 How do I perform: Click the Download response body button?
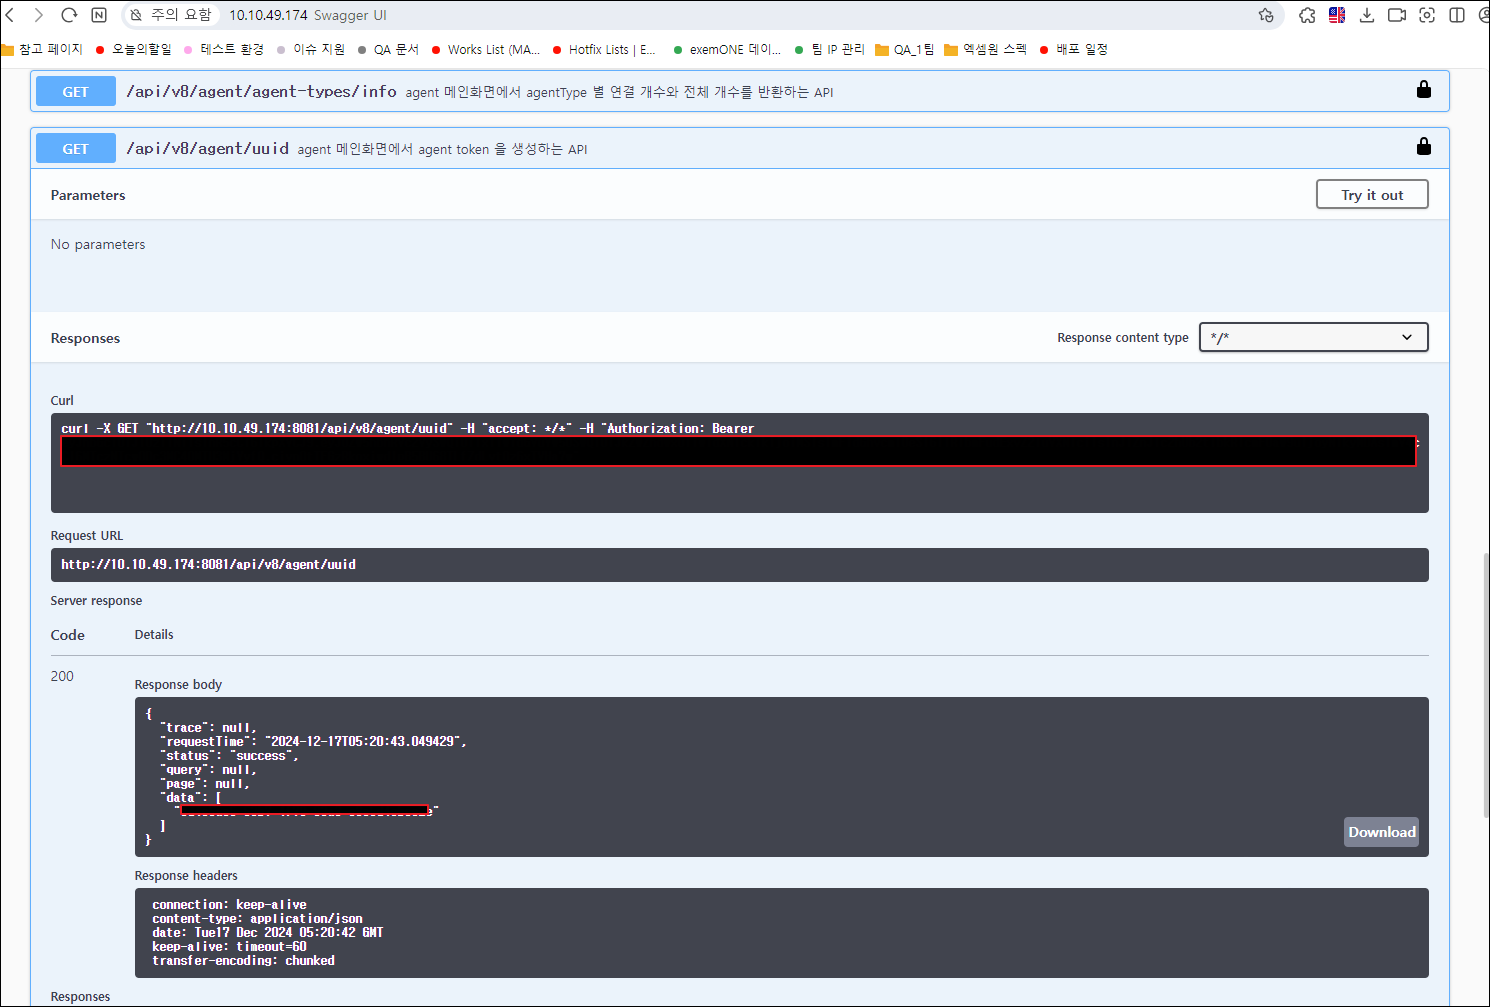(1381, 832)
